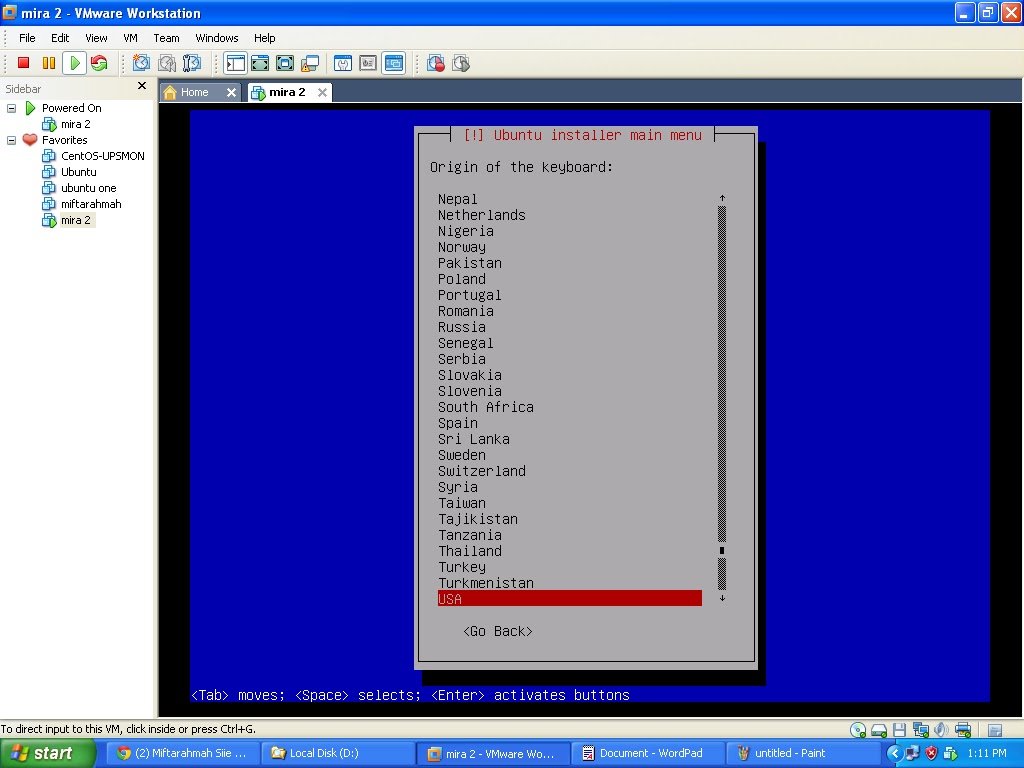Viewport: 1024px width, 768px height.
Task: Toggle the sidebar view icon
Action: point(235,63)
